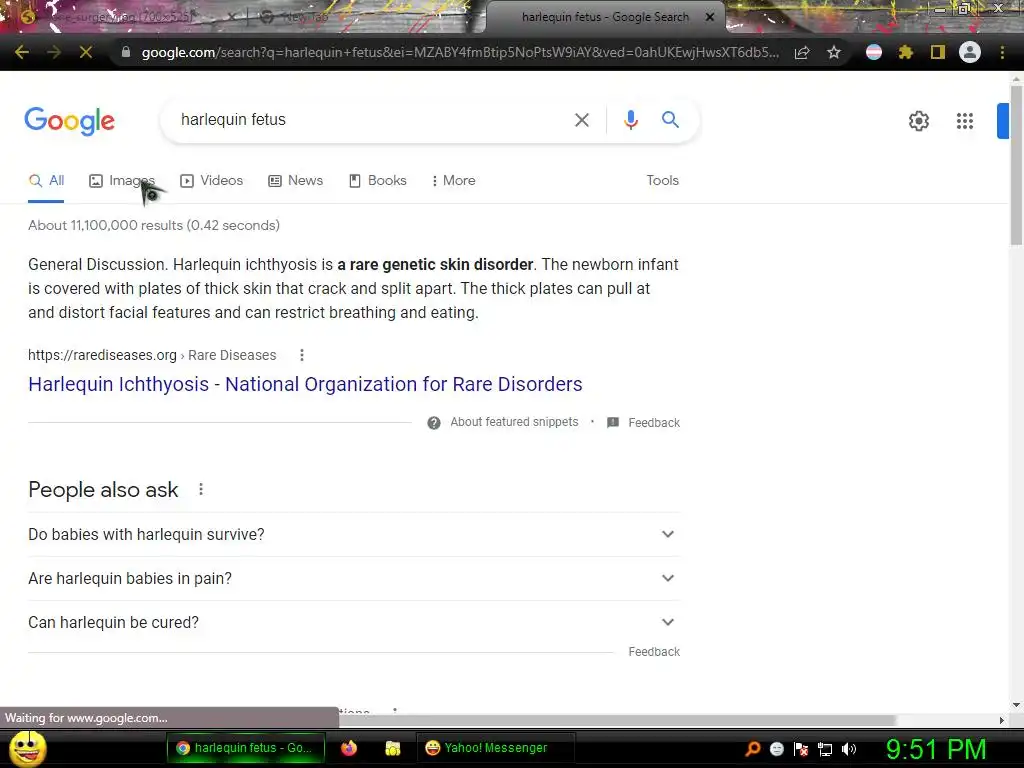Open the More search categories menu
The width and height of the screenshot is (1024, 768).
(x=453, y=181)
